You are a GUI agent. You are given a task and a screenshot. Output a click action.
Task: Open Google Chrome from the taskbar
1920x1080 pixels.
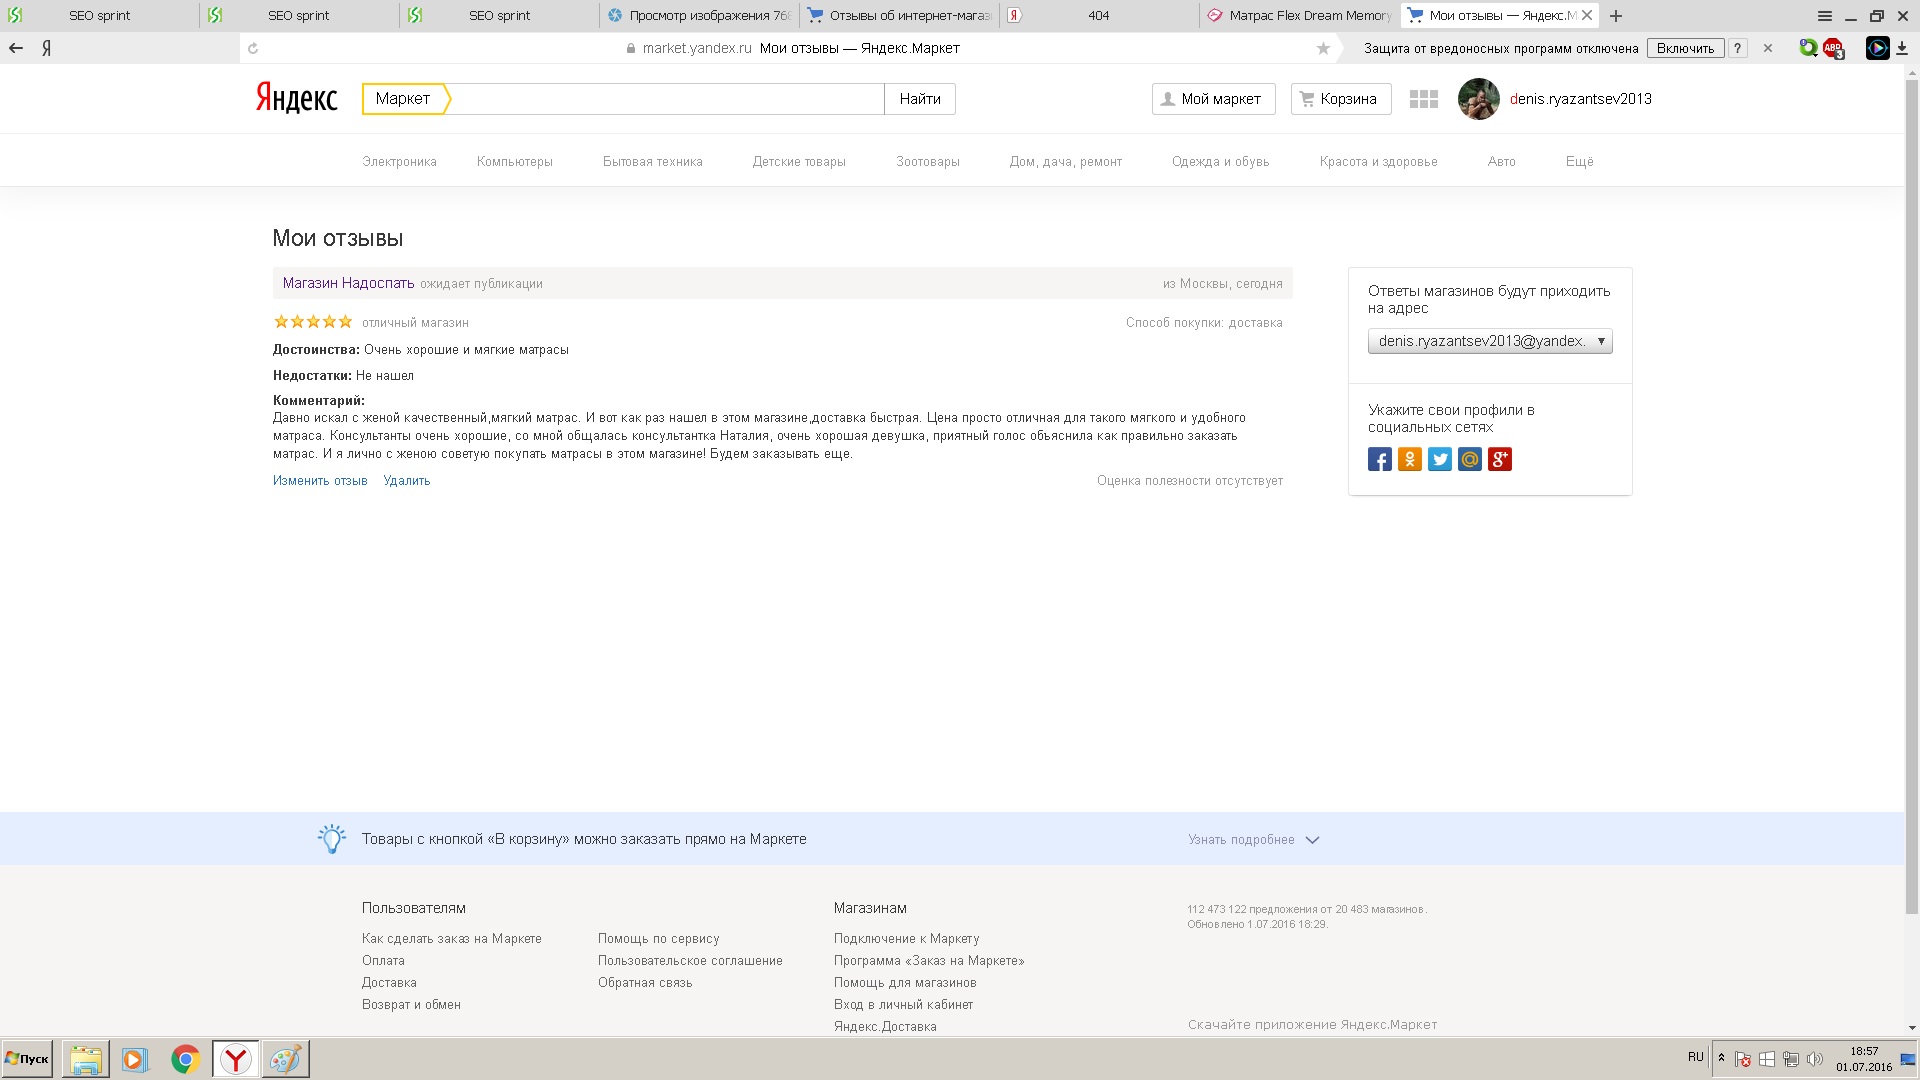[x=185, y=1059]
